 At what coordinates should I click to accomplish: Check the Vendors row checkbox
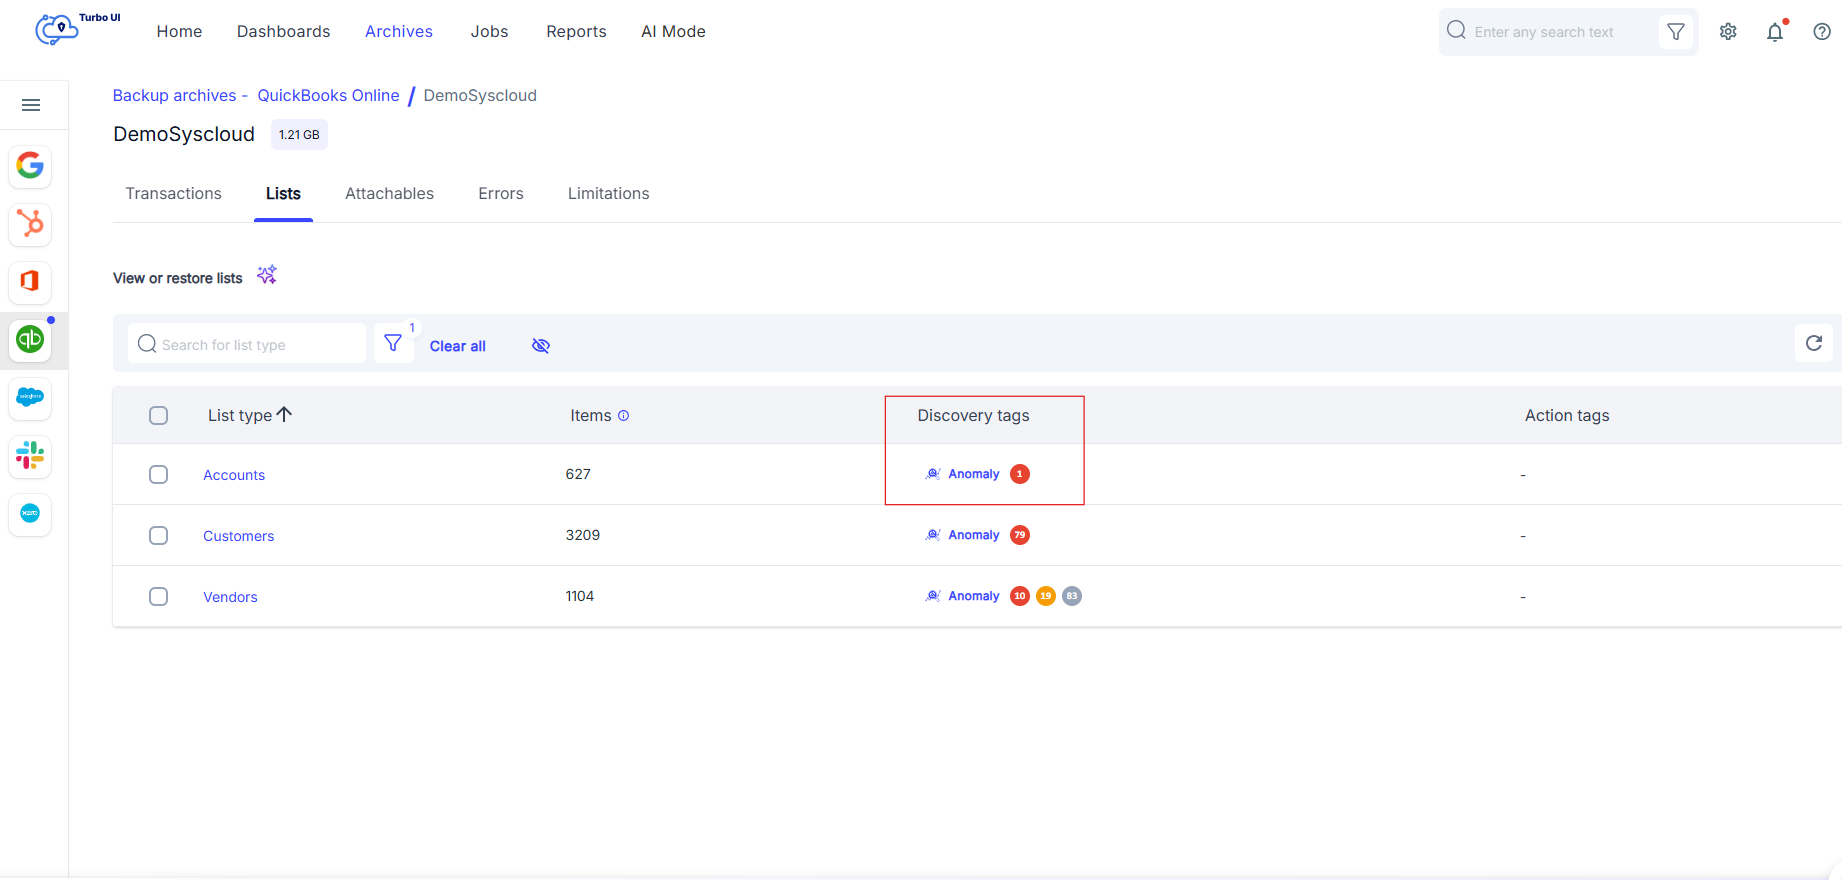(x=158, y=596)
